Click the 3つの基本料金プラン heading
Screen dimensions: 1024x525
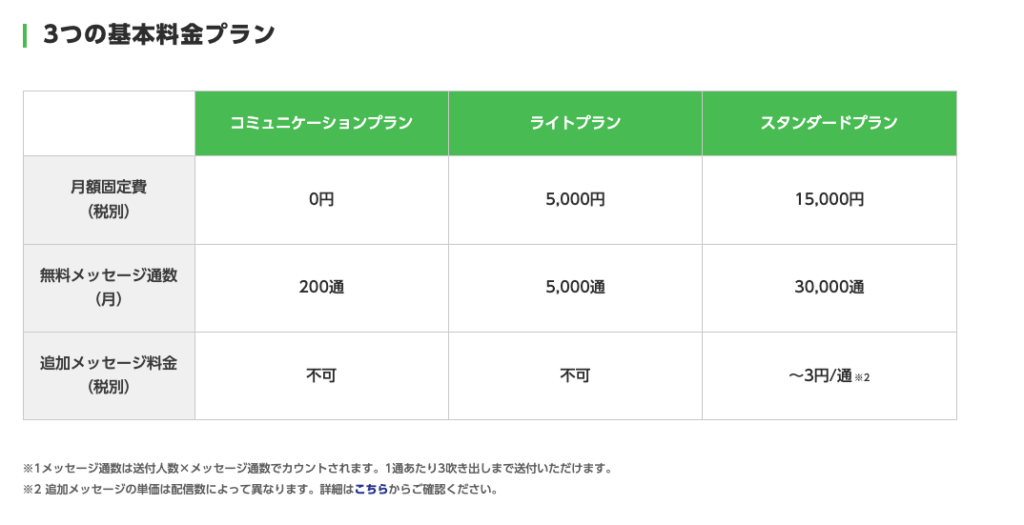[159, 34]
